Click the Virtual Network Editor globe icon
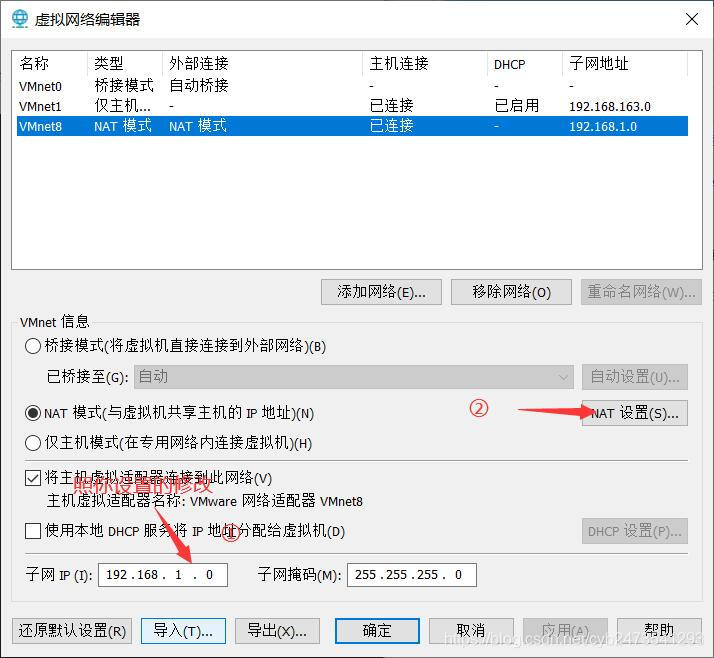The height and width of the screenshot is (658, 714). 20,19
